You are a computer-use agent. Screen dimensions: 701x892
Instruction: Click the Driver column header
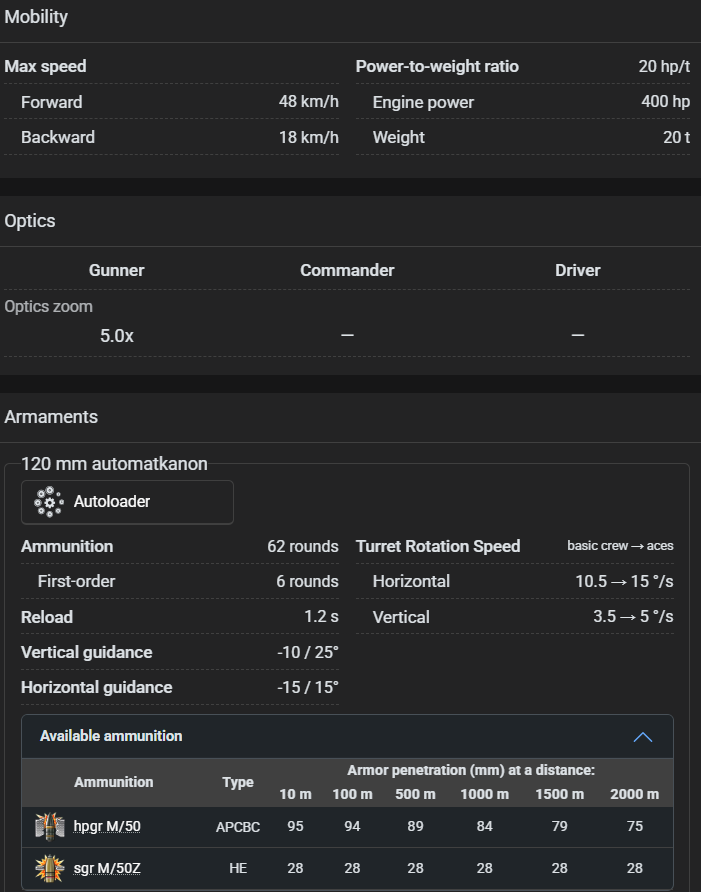(578, 270)
